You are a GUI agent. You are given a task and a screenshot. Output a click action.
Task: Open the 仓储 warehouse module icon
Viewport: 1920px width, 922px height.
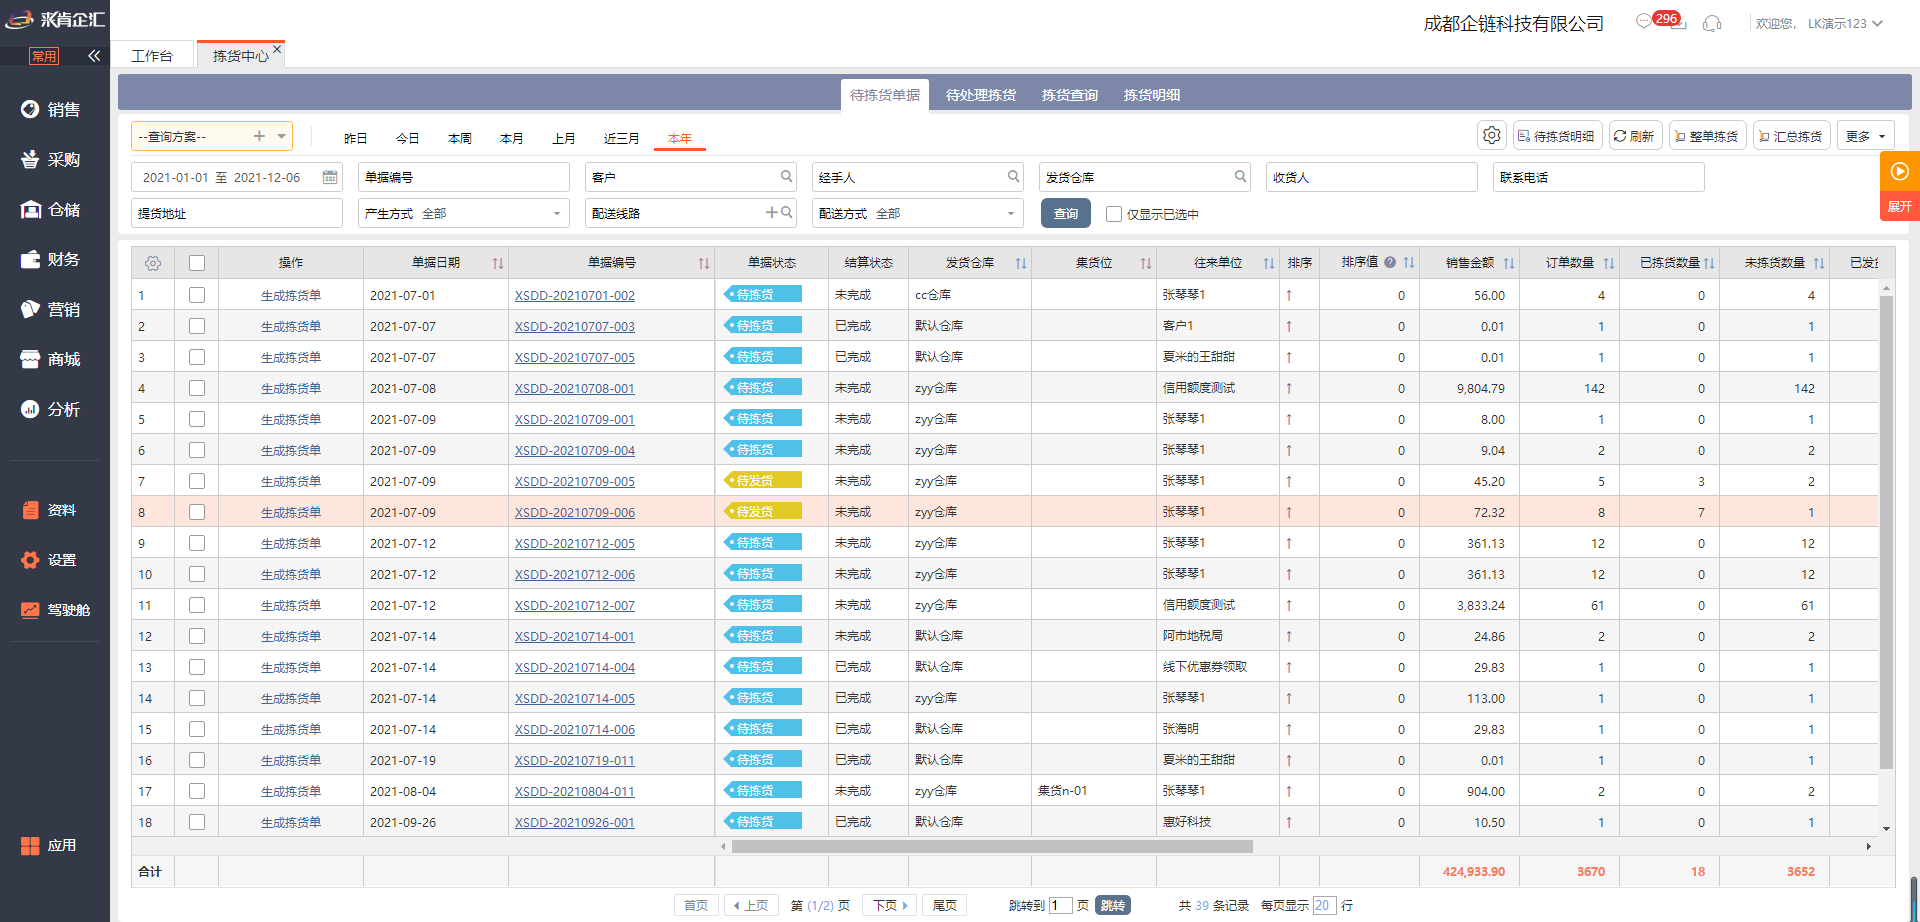click(x=31, y=209)
